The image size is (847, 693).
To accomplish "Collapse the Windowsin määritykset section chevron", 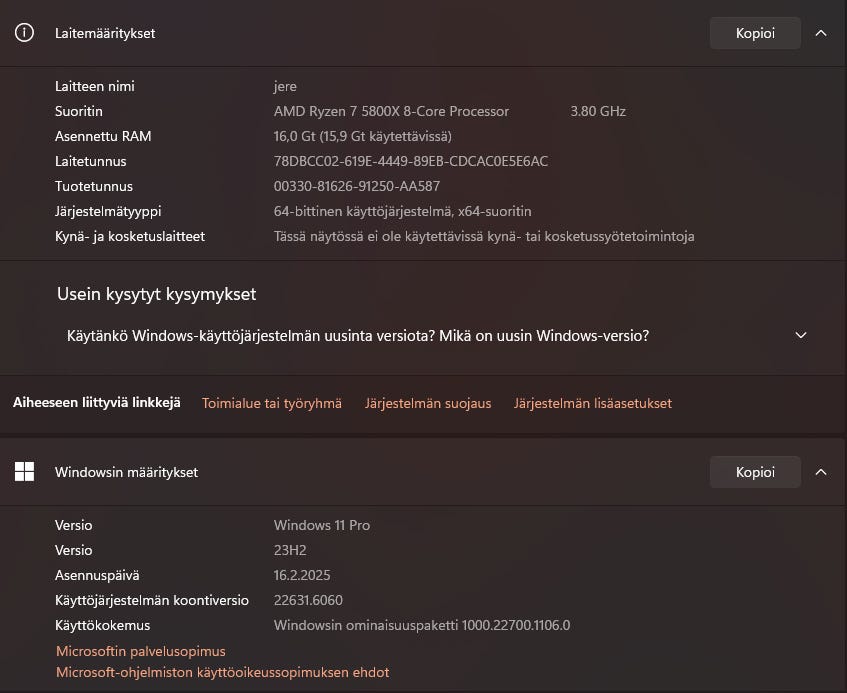I will pyautogui.click(x=821, y=472).
